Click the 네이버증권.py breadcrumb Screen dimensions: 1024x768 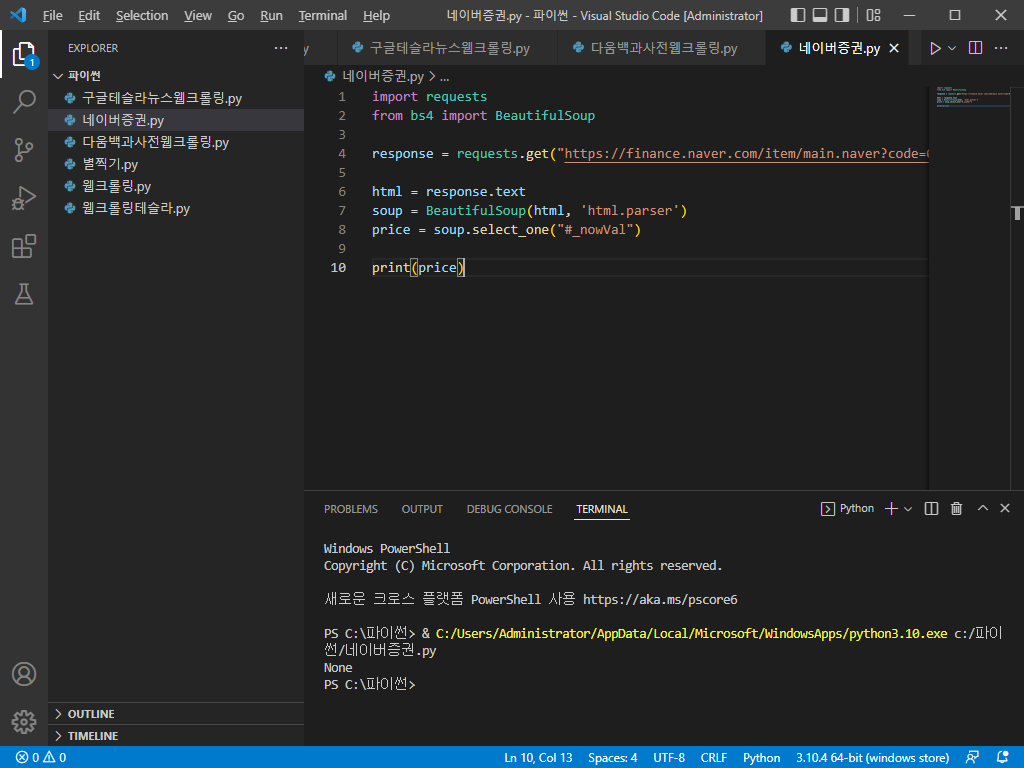tap(383, 76)
